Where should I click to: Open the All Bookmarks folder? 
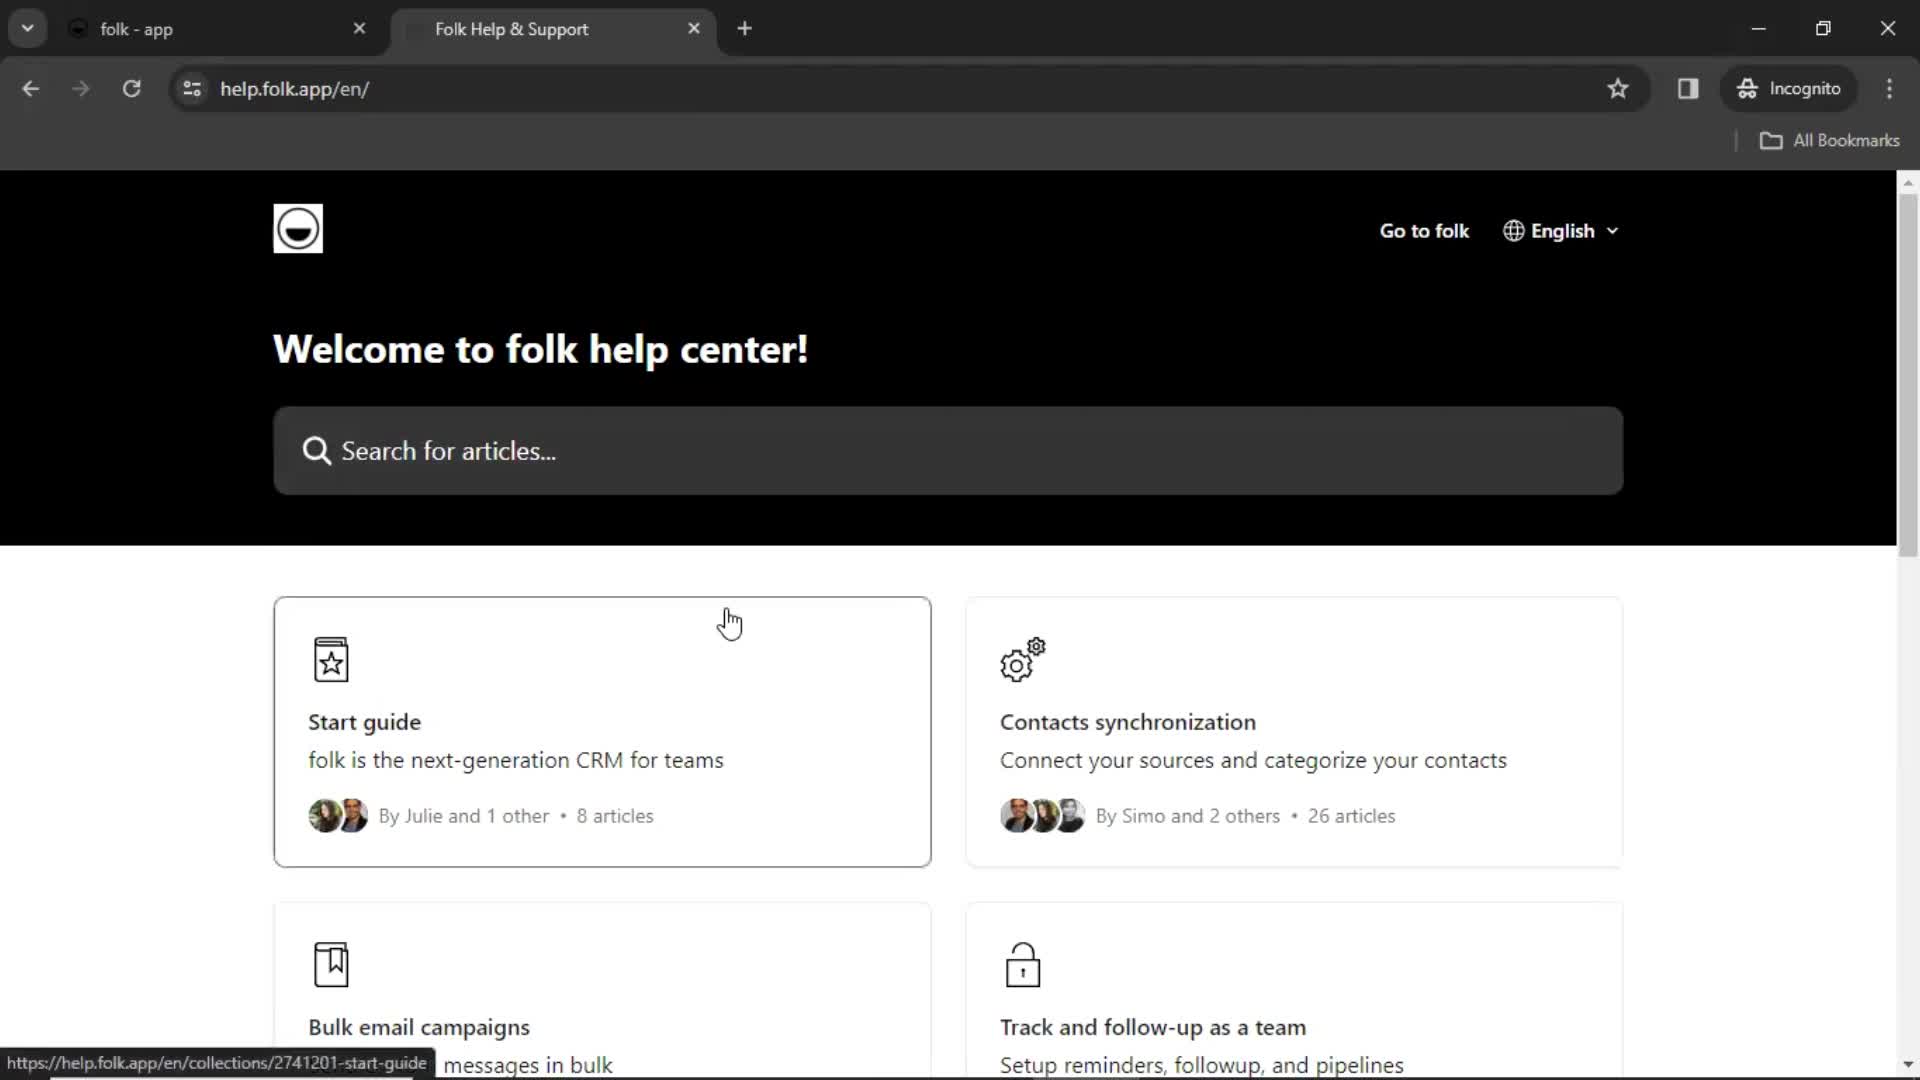coord(1830,141)
